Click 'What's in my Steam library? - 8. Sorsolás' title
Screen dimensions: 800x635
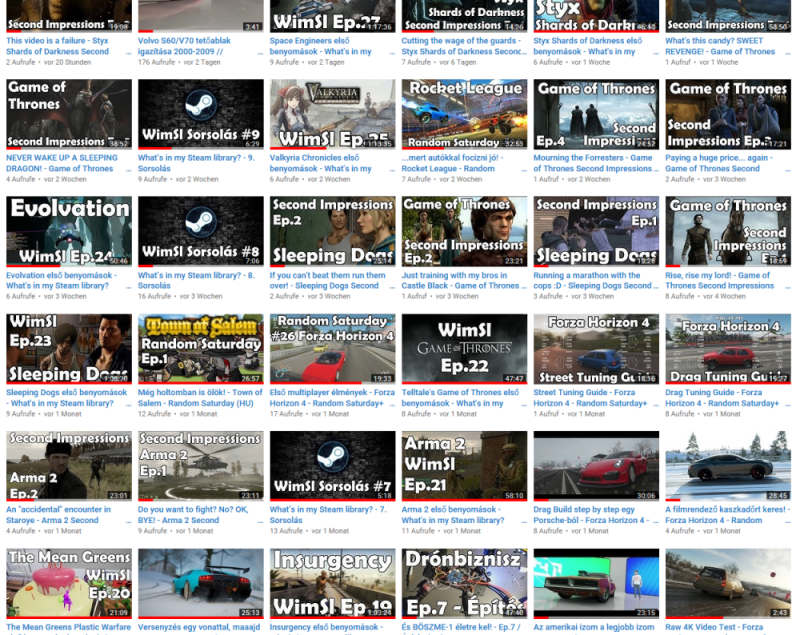point(196,281)
